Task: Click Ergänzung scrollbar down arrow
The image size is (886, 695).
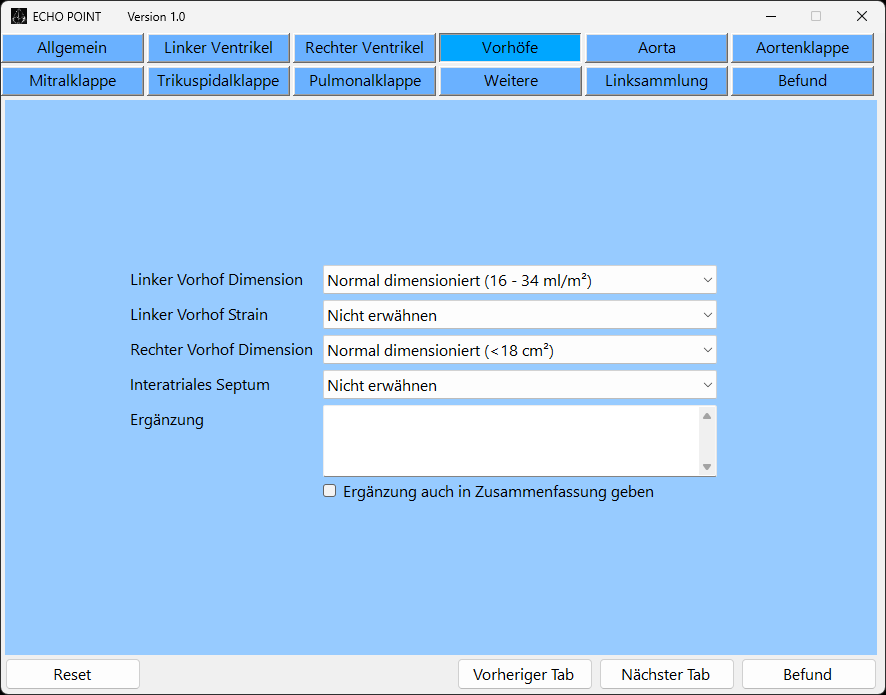Action: (707, 466)
